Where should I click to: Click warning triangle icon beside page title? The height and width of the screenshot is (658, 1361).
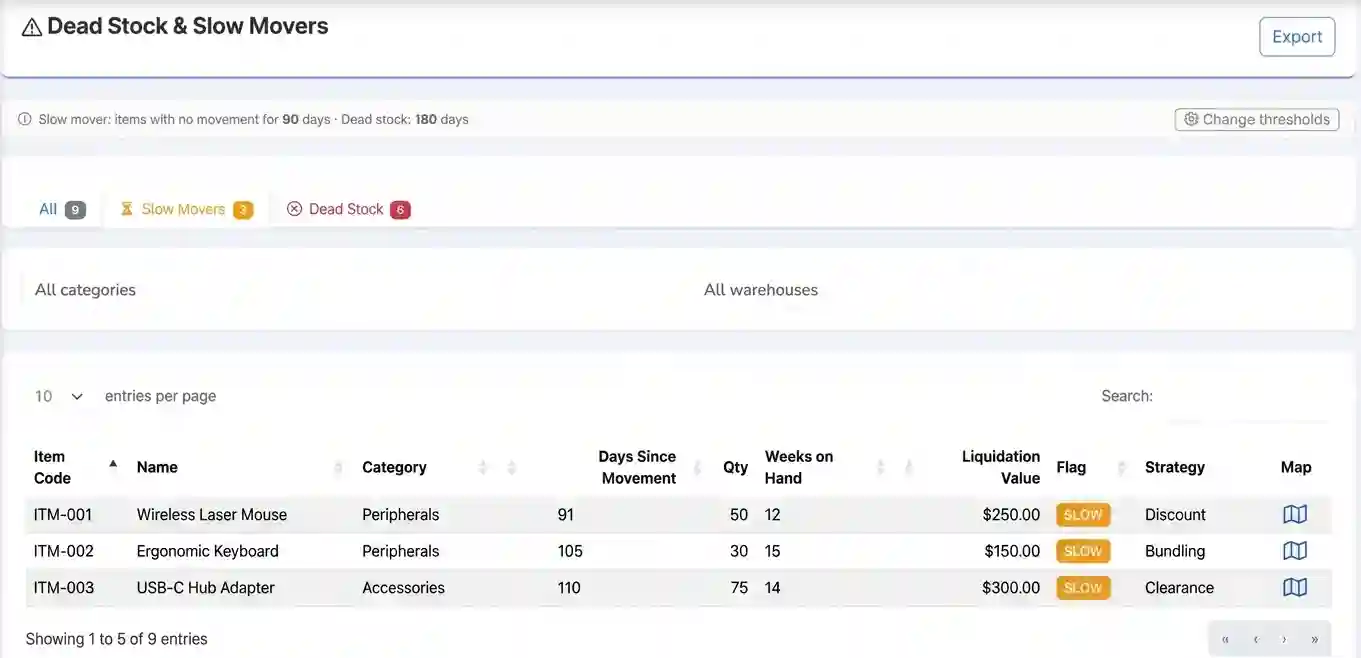[x=32, y=28]
